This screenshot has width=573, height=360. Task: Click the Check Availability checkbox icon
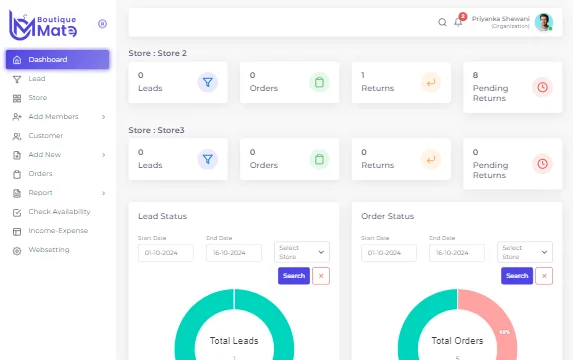click(x=17, y=213)
